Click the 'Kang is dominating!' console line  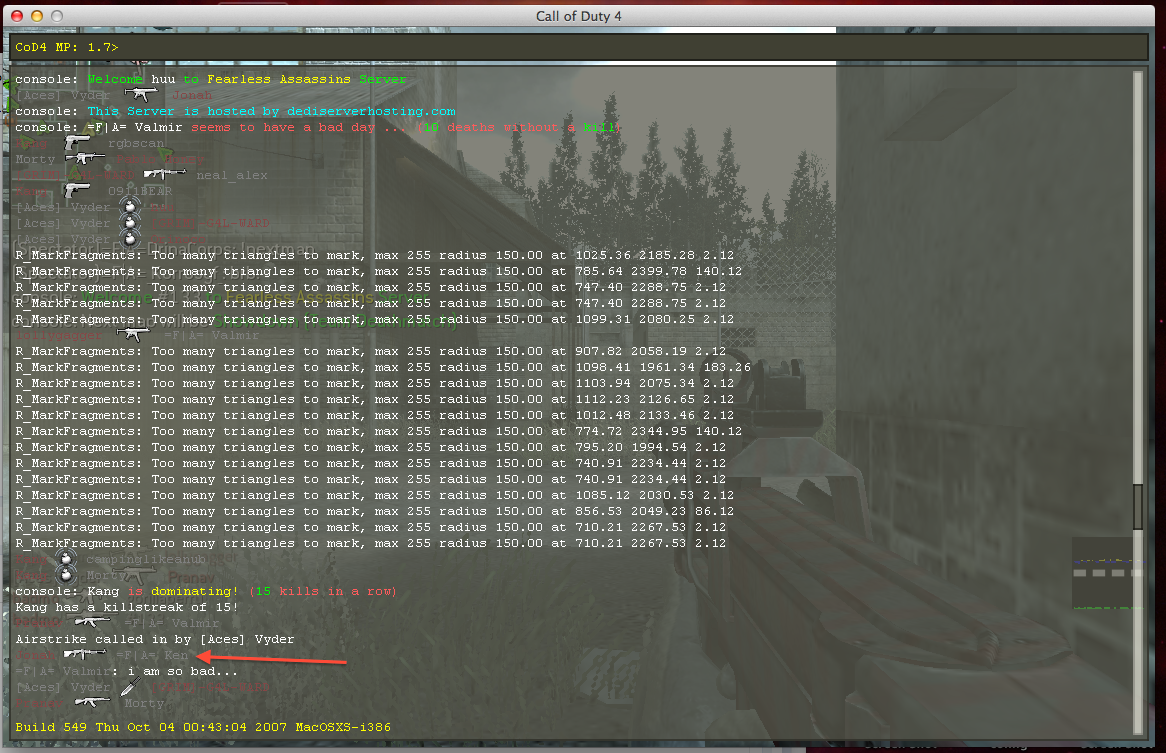206,591
